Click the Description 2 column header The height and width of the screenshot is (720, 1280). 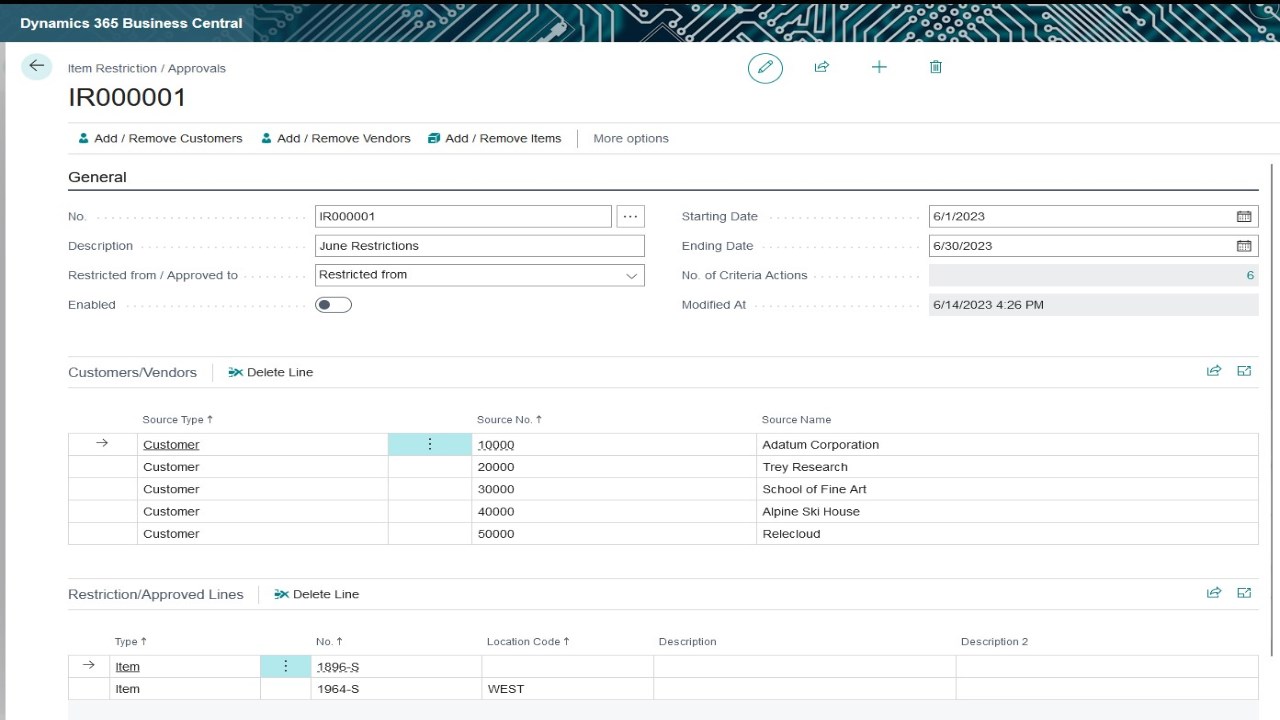994,642
